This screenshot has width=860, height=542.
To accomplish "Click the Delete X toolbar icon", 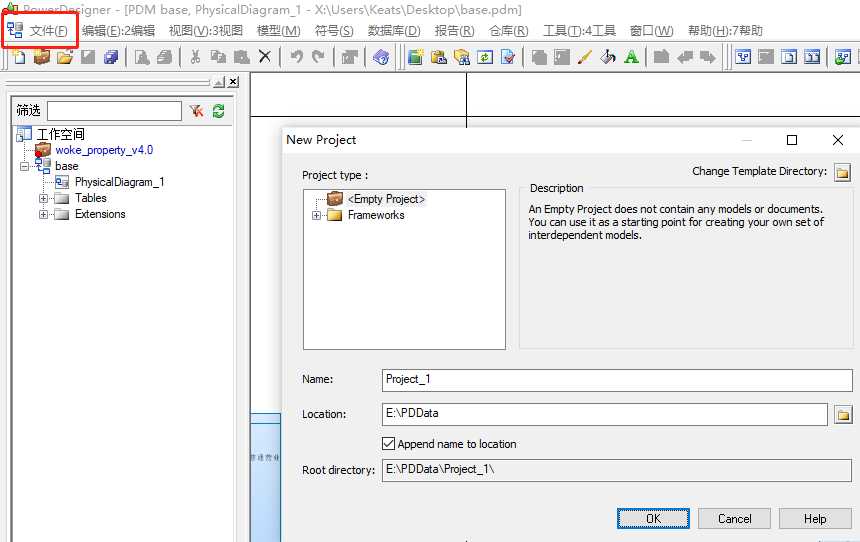I will pos(264,57).
